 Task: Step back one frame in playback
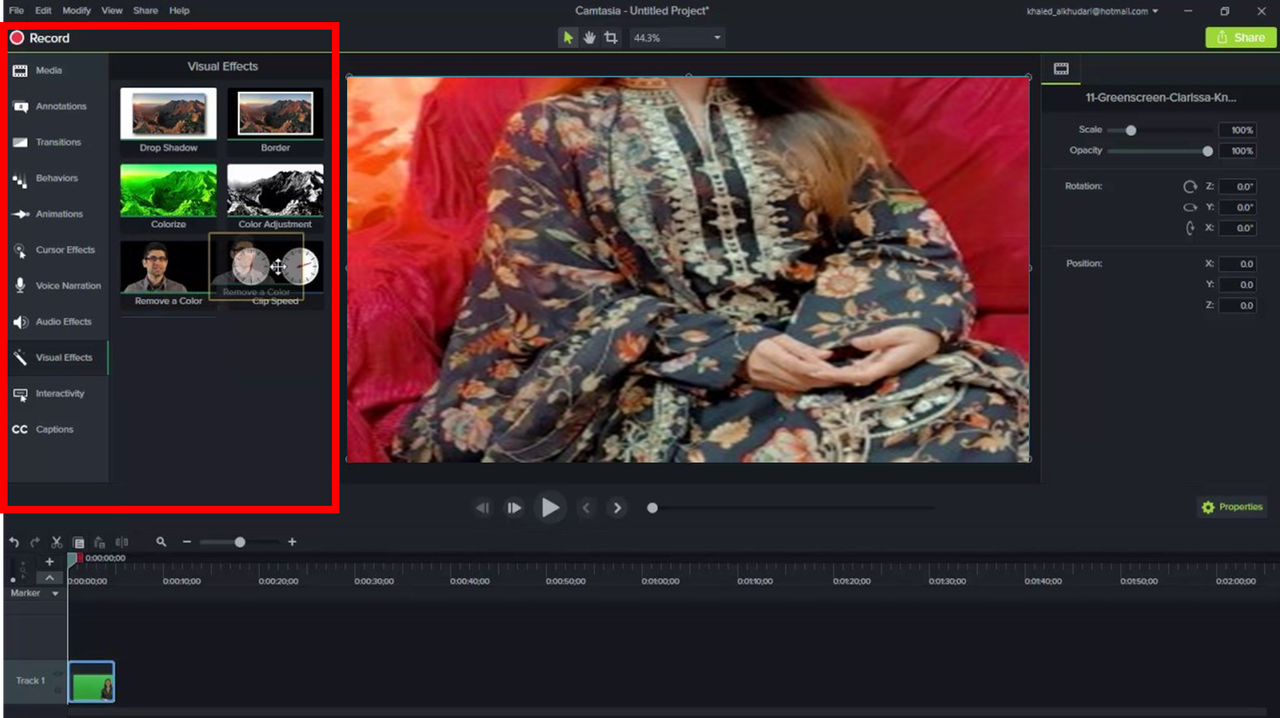point(483,508)
